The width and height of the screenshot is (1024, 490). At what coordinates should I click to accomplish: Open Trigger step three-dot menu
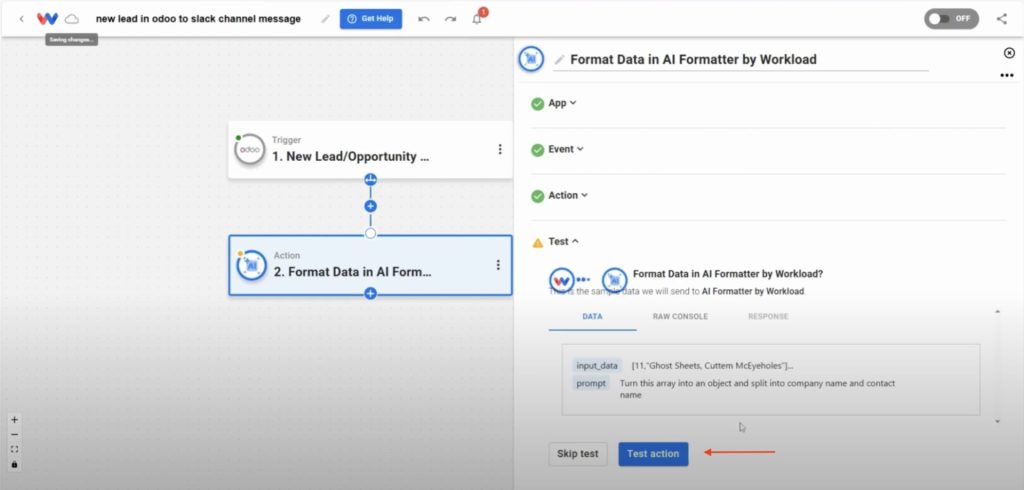pyautogui.click(x=500, y=150)
